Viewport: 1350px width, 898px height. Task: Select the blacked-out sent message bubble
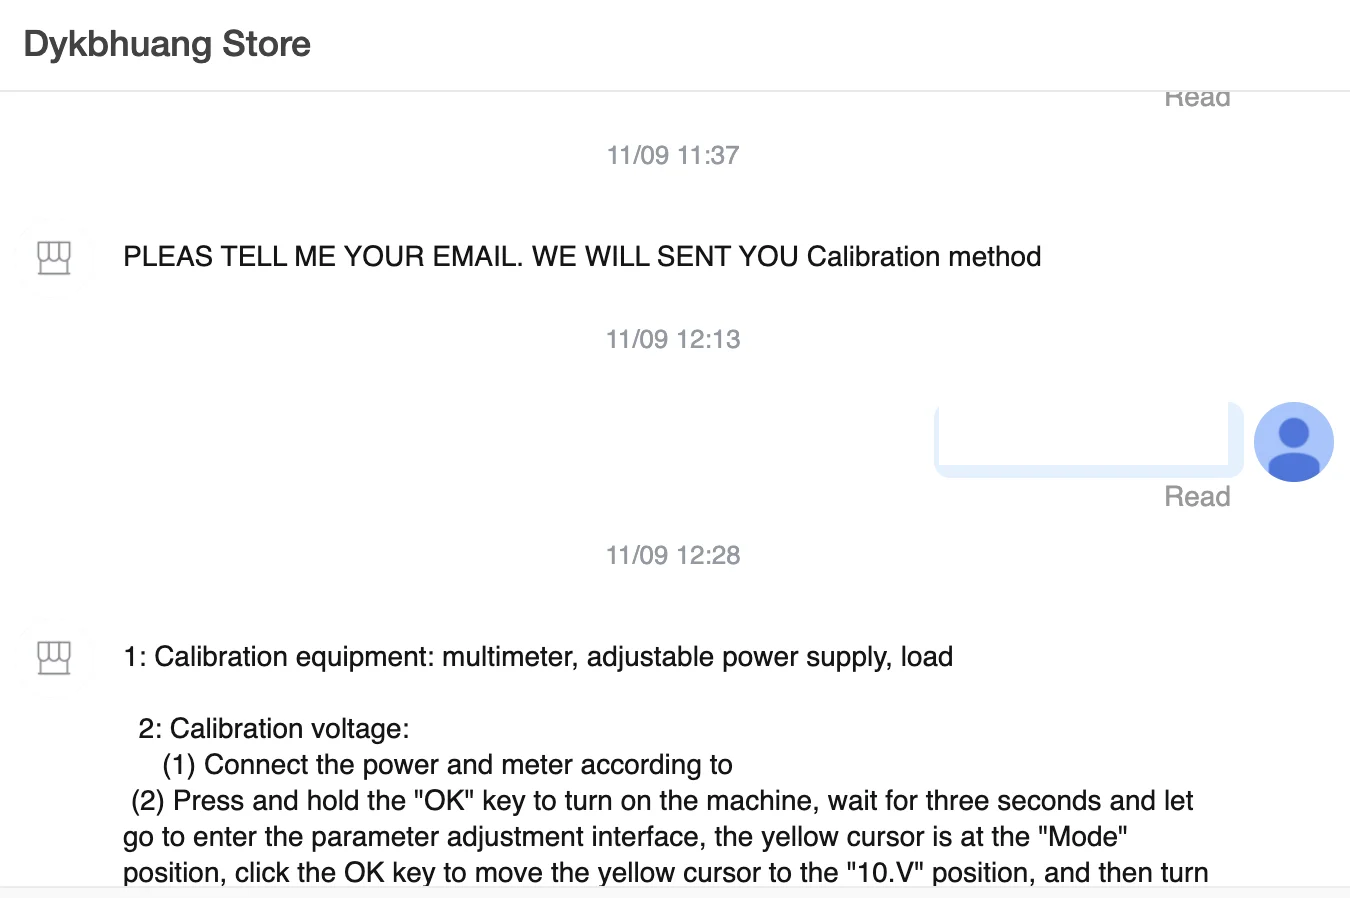[x=1084, y=433]
